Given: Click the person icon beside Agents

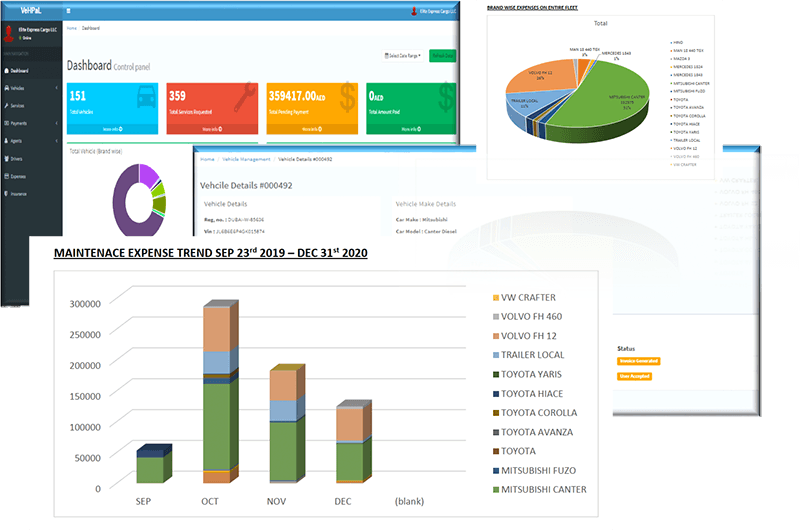Looking at the screenshot, I should (6, 141).
